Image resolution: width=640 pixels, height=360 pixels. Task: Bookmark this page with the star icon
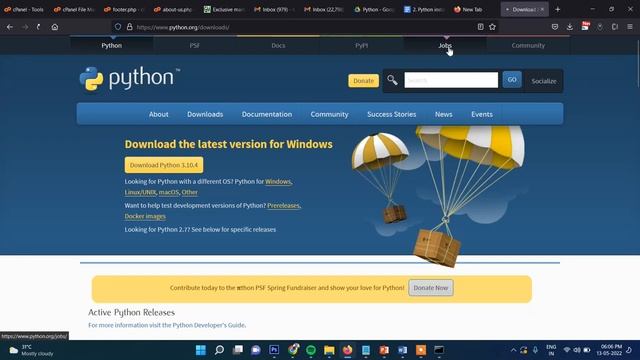point(492,27)
